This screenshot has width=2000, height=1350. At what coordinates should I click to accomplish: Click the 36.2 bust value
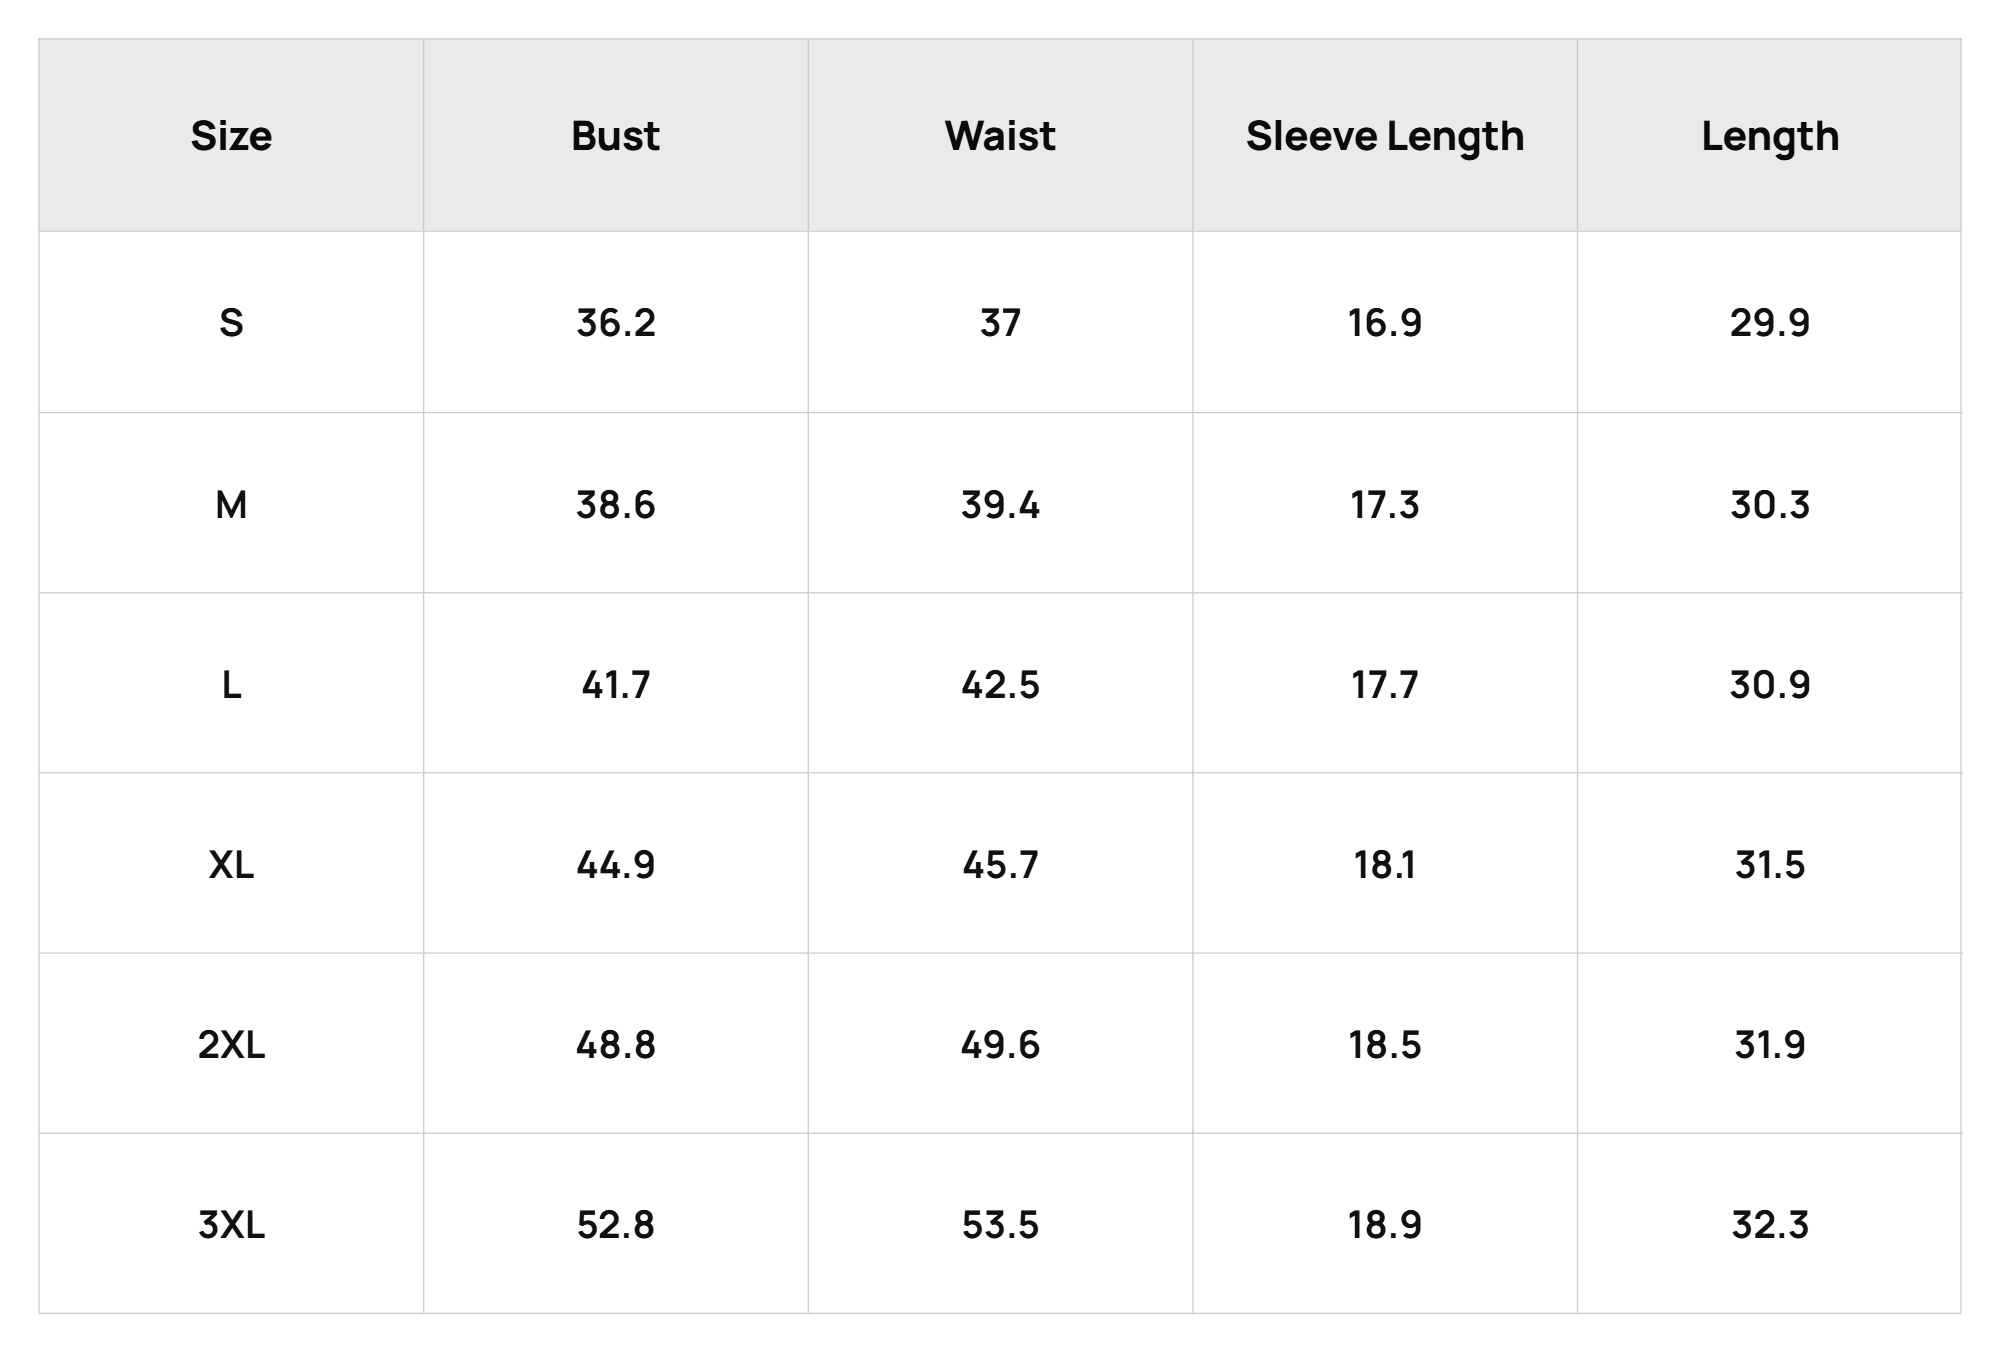click(x=615, y=323)
